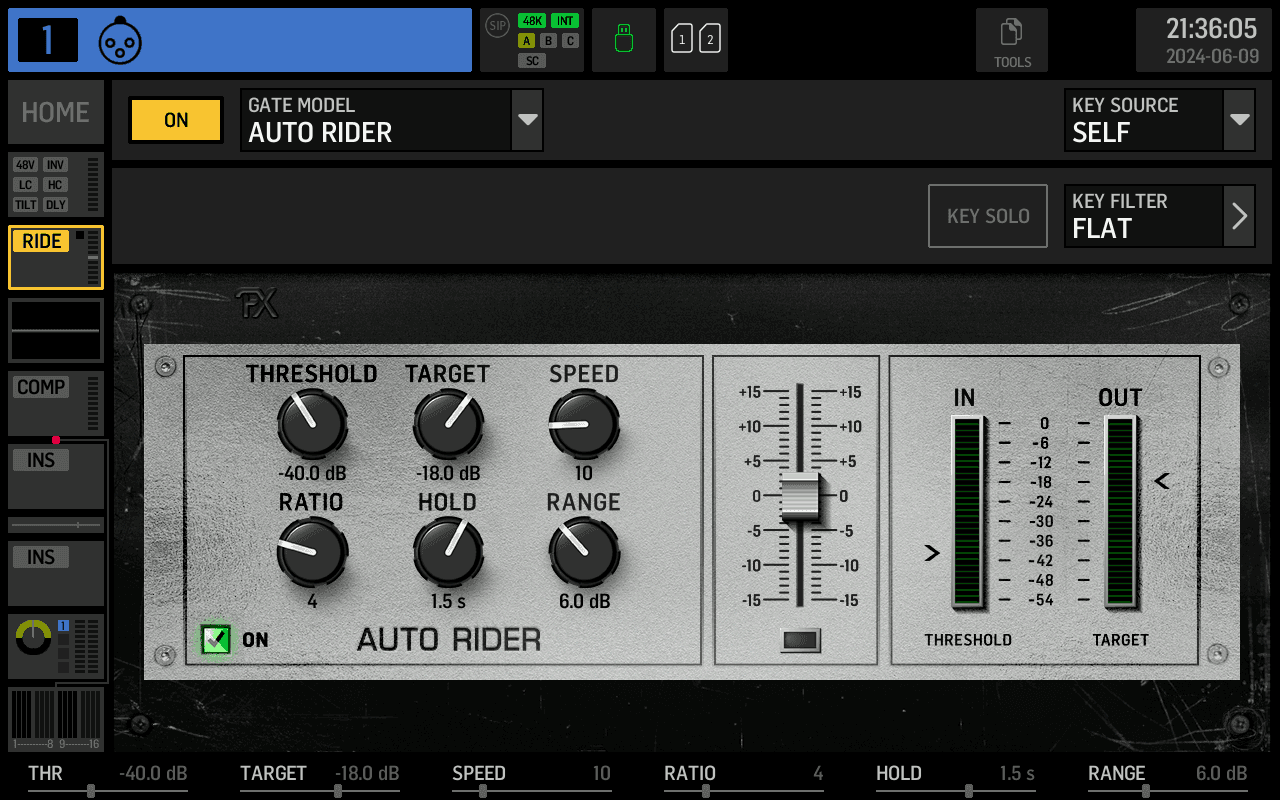The width and height of the screenshot is (1280, 800).
Task: Click the TARGET knob
Action: click(x=448, y=423)
